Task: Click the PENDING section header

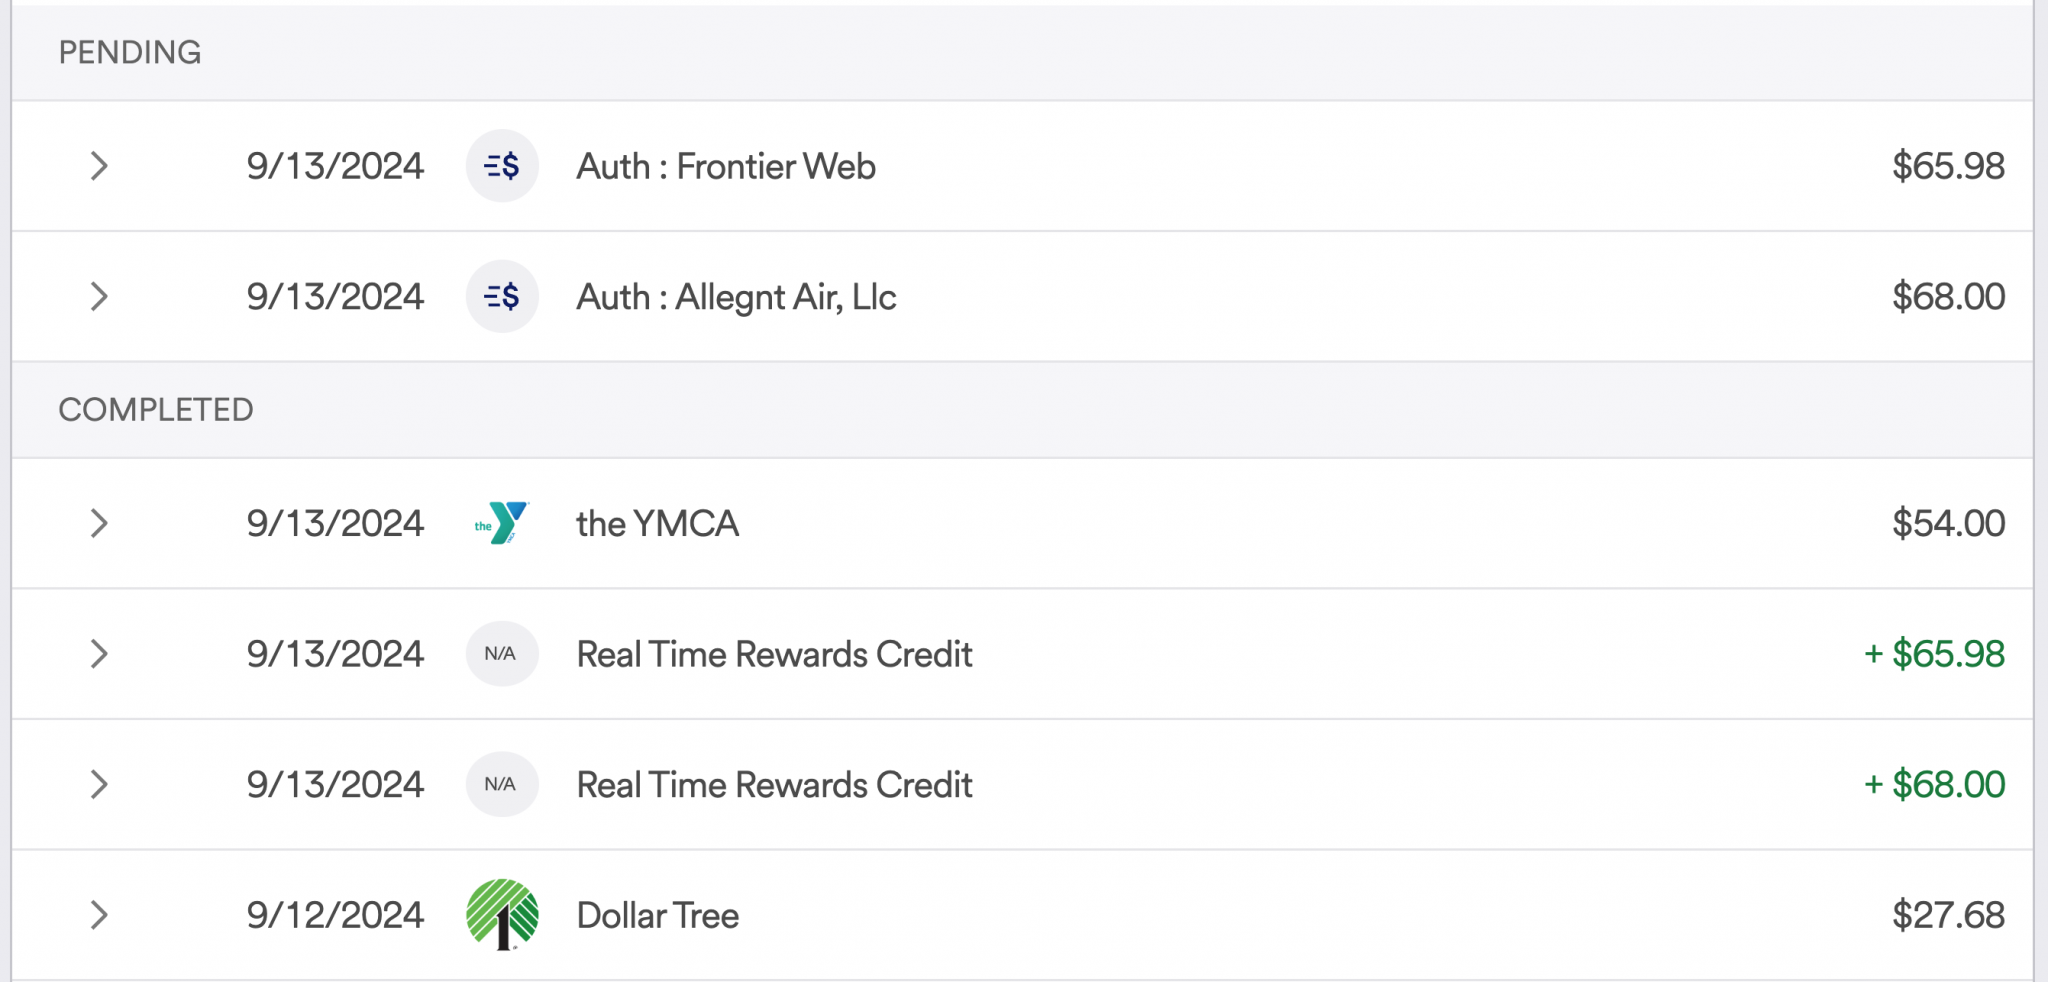Action: pyautogui.click(x=130, y=52)
